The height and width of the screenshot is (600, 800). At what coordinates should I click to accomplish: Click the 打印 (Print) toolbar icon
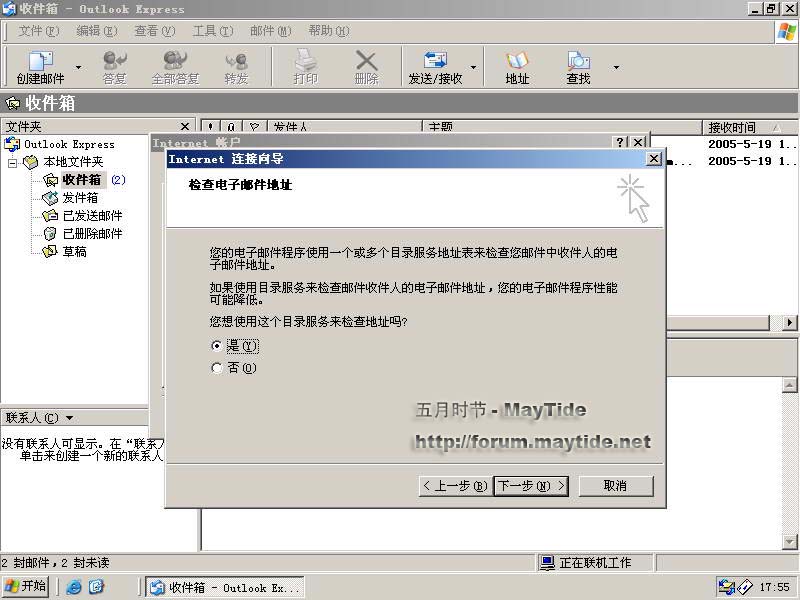tap(306, 61)
